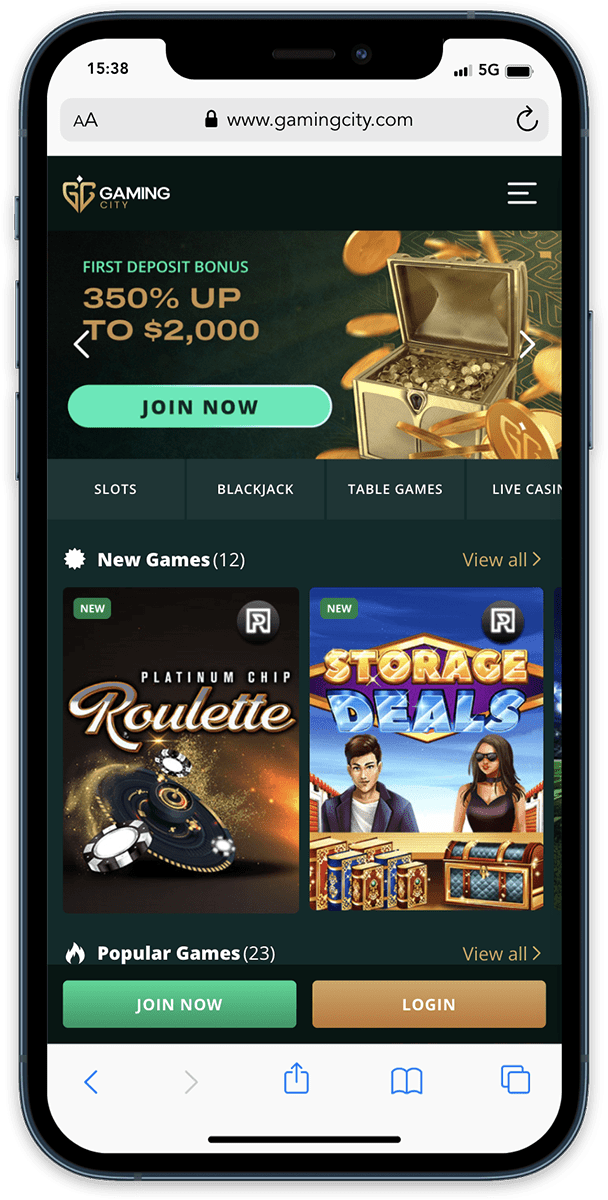Select the Blackjack category tab
608x1200 pixels.
pos(256,489)
